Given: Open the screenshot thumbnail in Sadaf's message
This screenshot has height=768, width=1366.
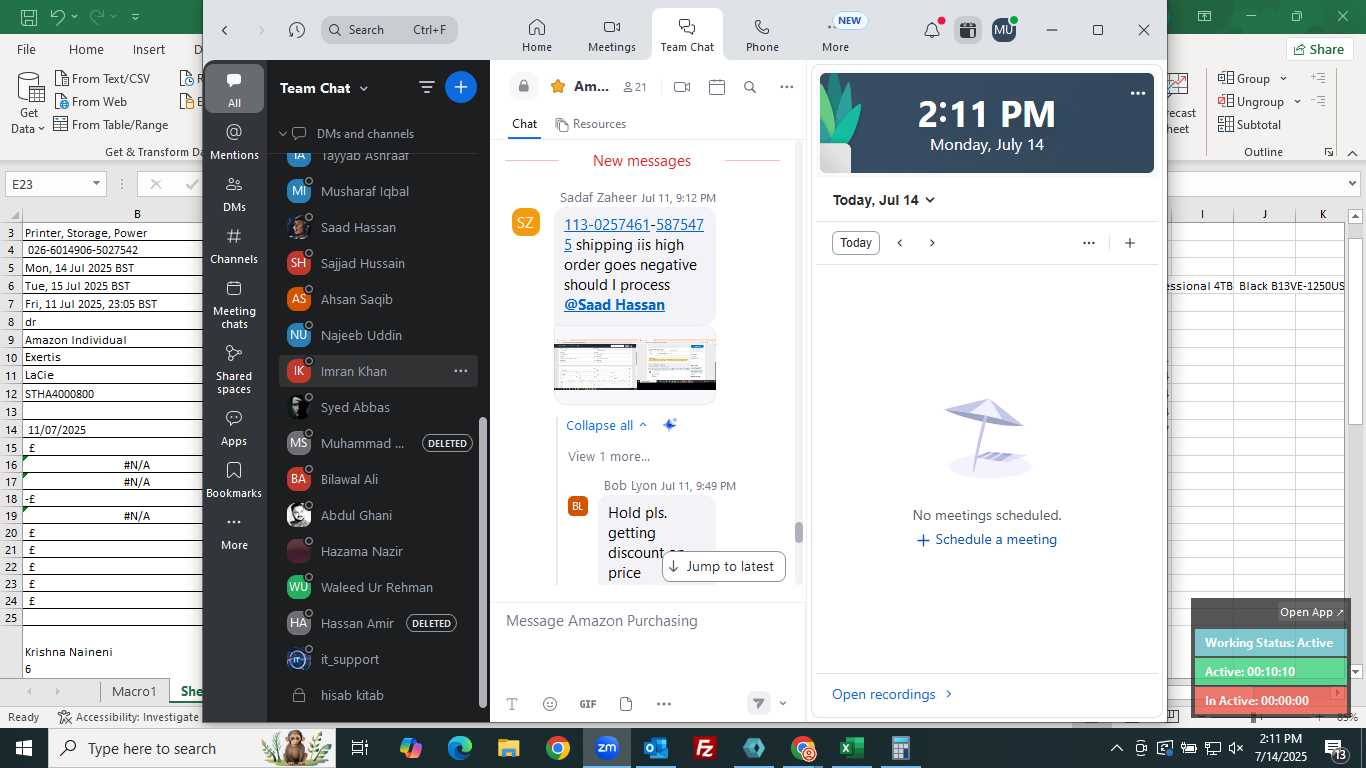Looking at the screenshot, I should (635, 364).
